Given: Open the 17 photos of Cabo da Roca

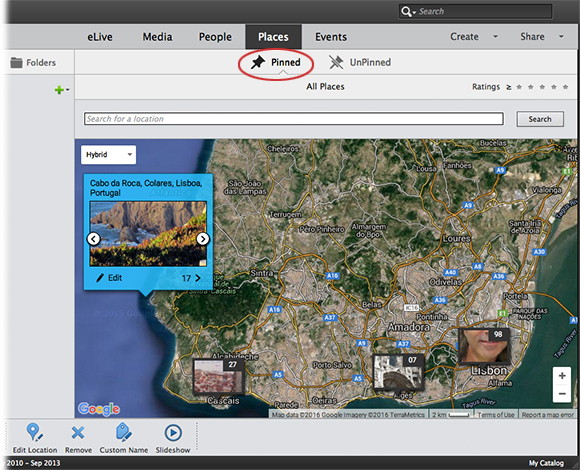Looking at the screenshot, I should [x=191, y=278].
